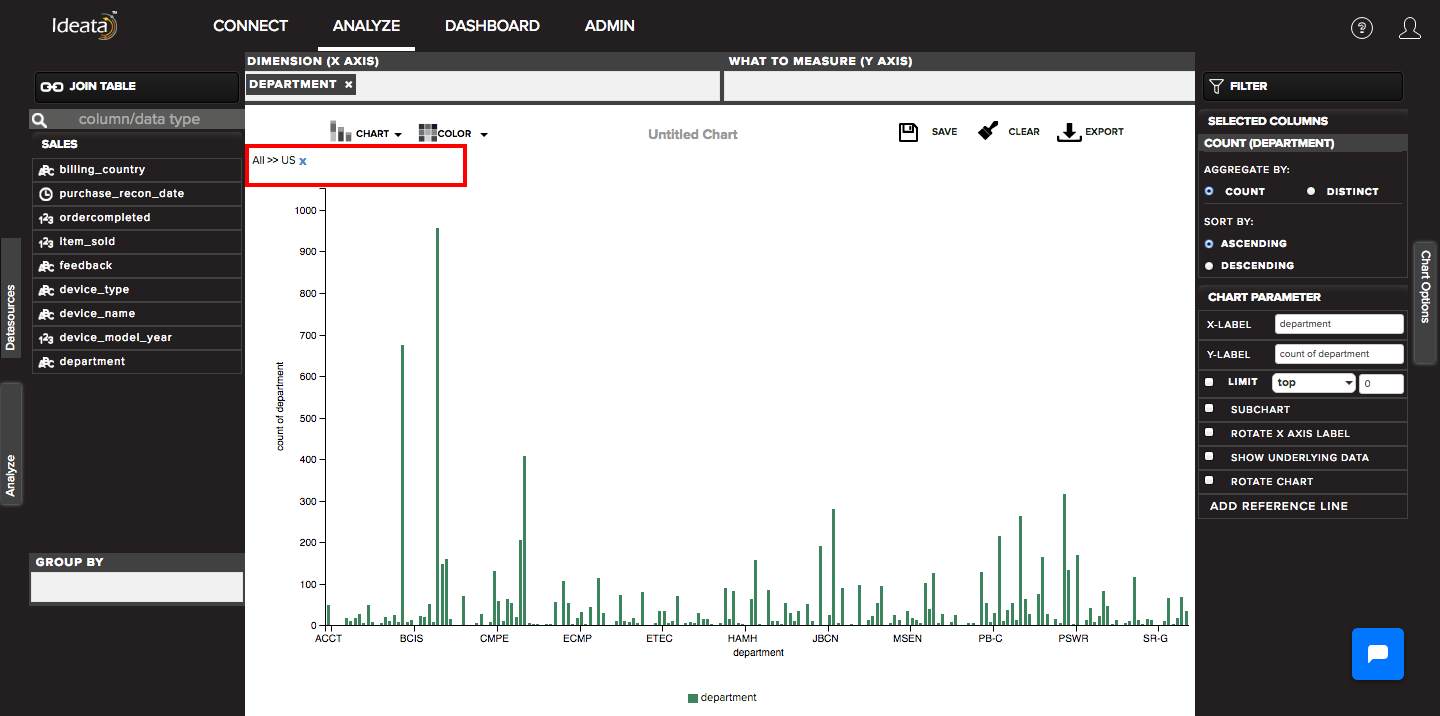Click the Y-LABEL input field
Screen dimensions: 1440x716
1340,354
